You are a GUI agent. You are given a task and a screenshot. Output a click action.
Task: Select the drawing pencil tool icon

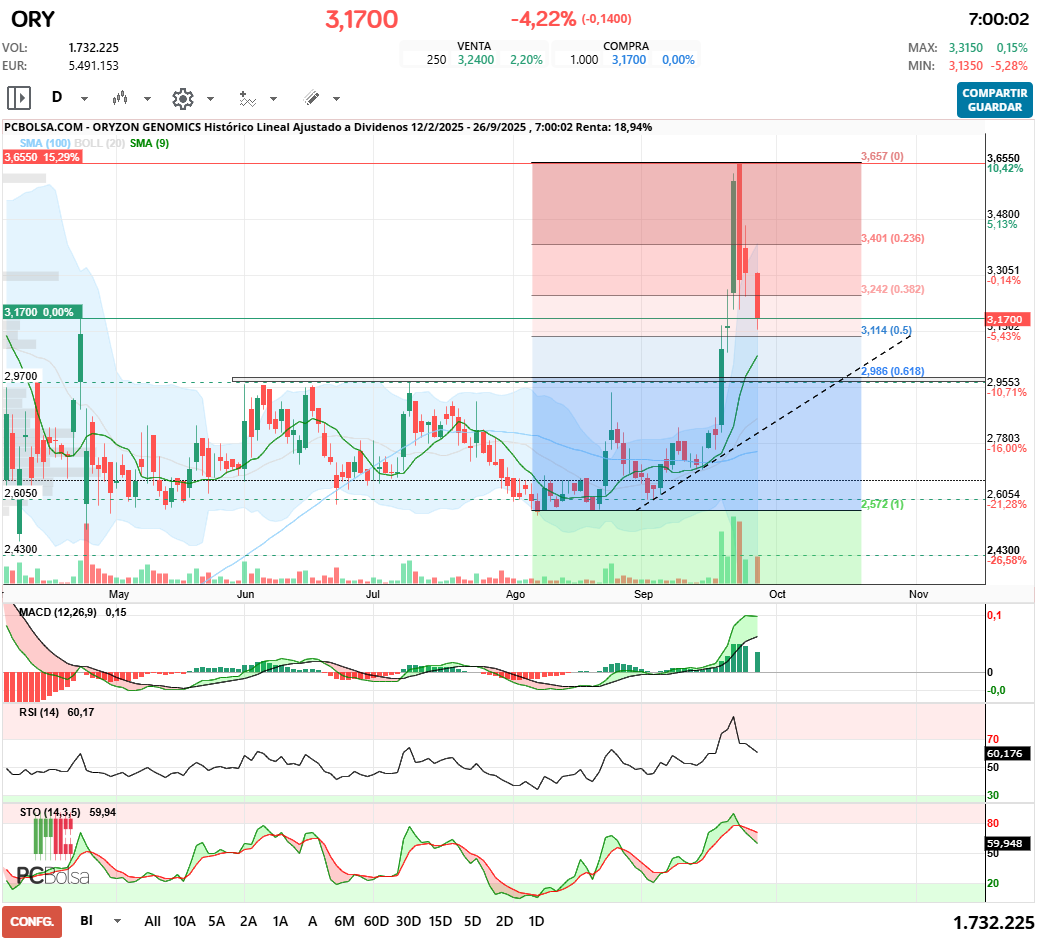(x=311, y=98)
